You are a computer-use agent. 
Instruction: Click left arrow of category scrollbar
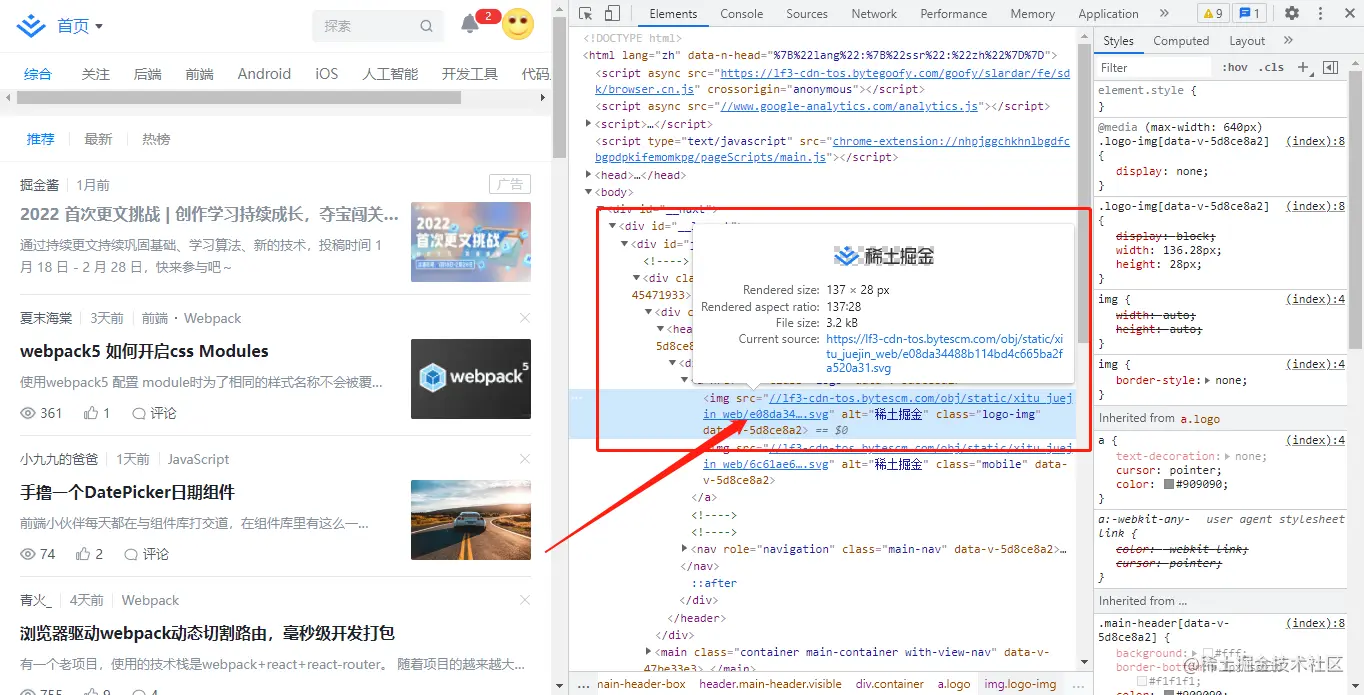[8, 98]
